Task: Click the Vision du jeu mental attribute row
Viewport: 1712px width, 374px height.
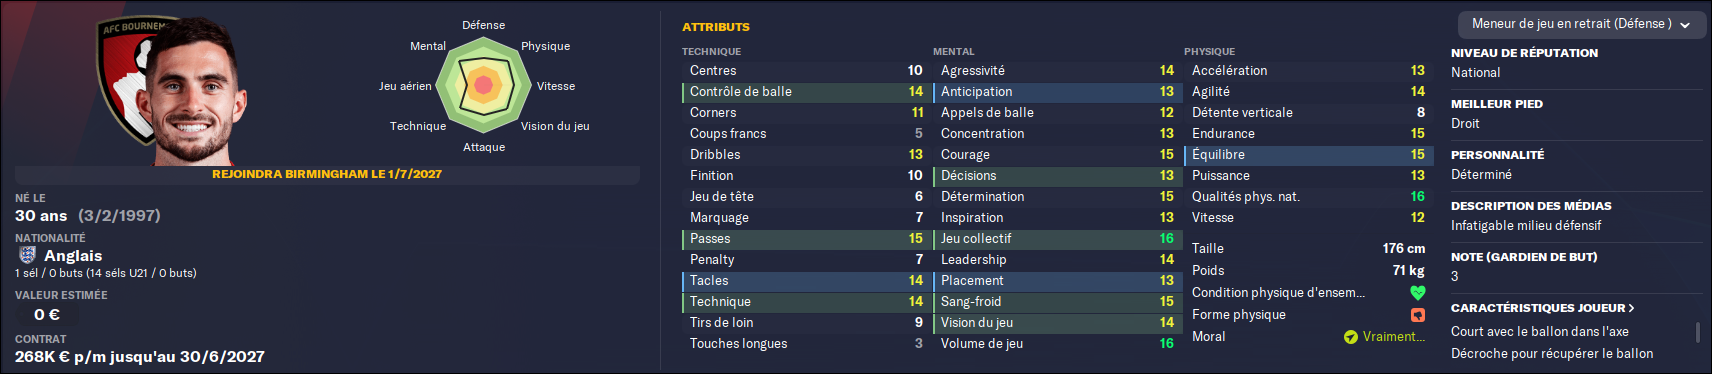Action: tap(1056, 323)
